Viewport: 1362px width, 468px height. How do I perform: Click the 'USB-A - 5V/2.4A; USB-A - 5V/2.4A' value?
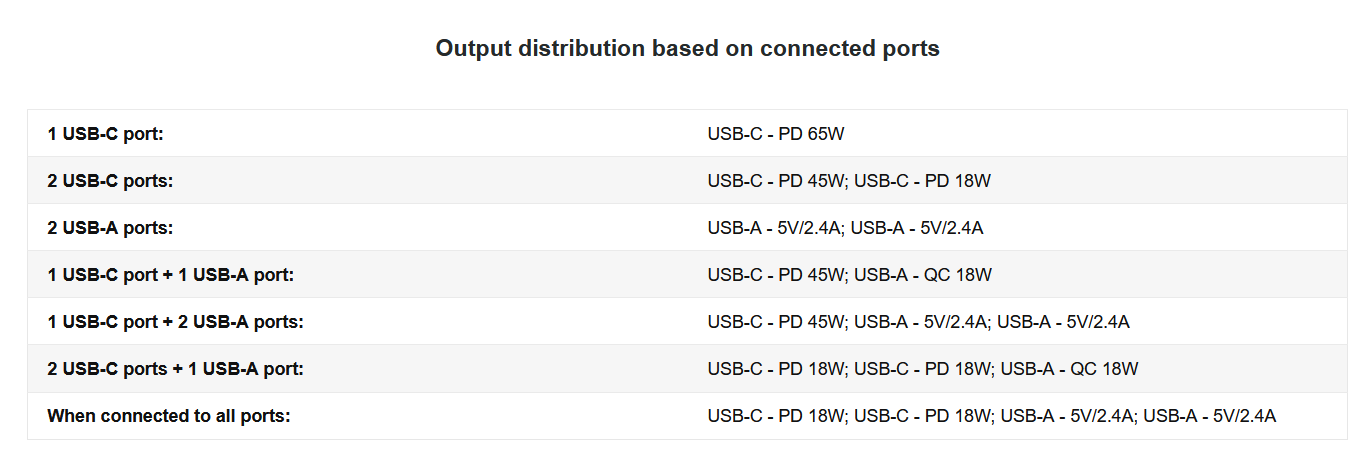tap(845, 228)
